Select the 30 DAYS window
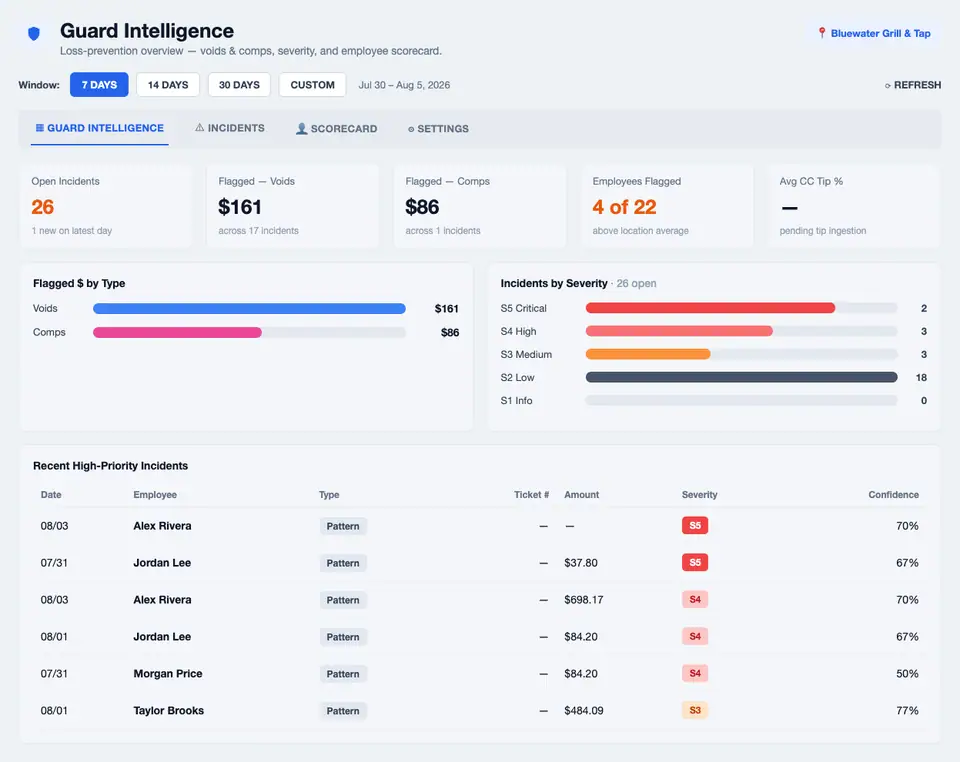 click(239, 84)
